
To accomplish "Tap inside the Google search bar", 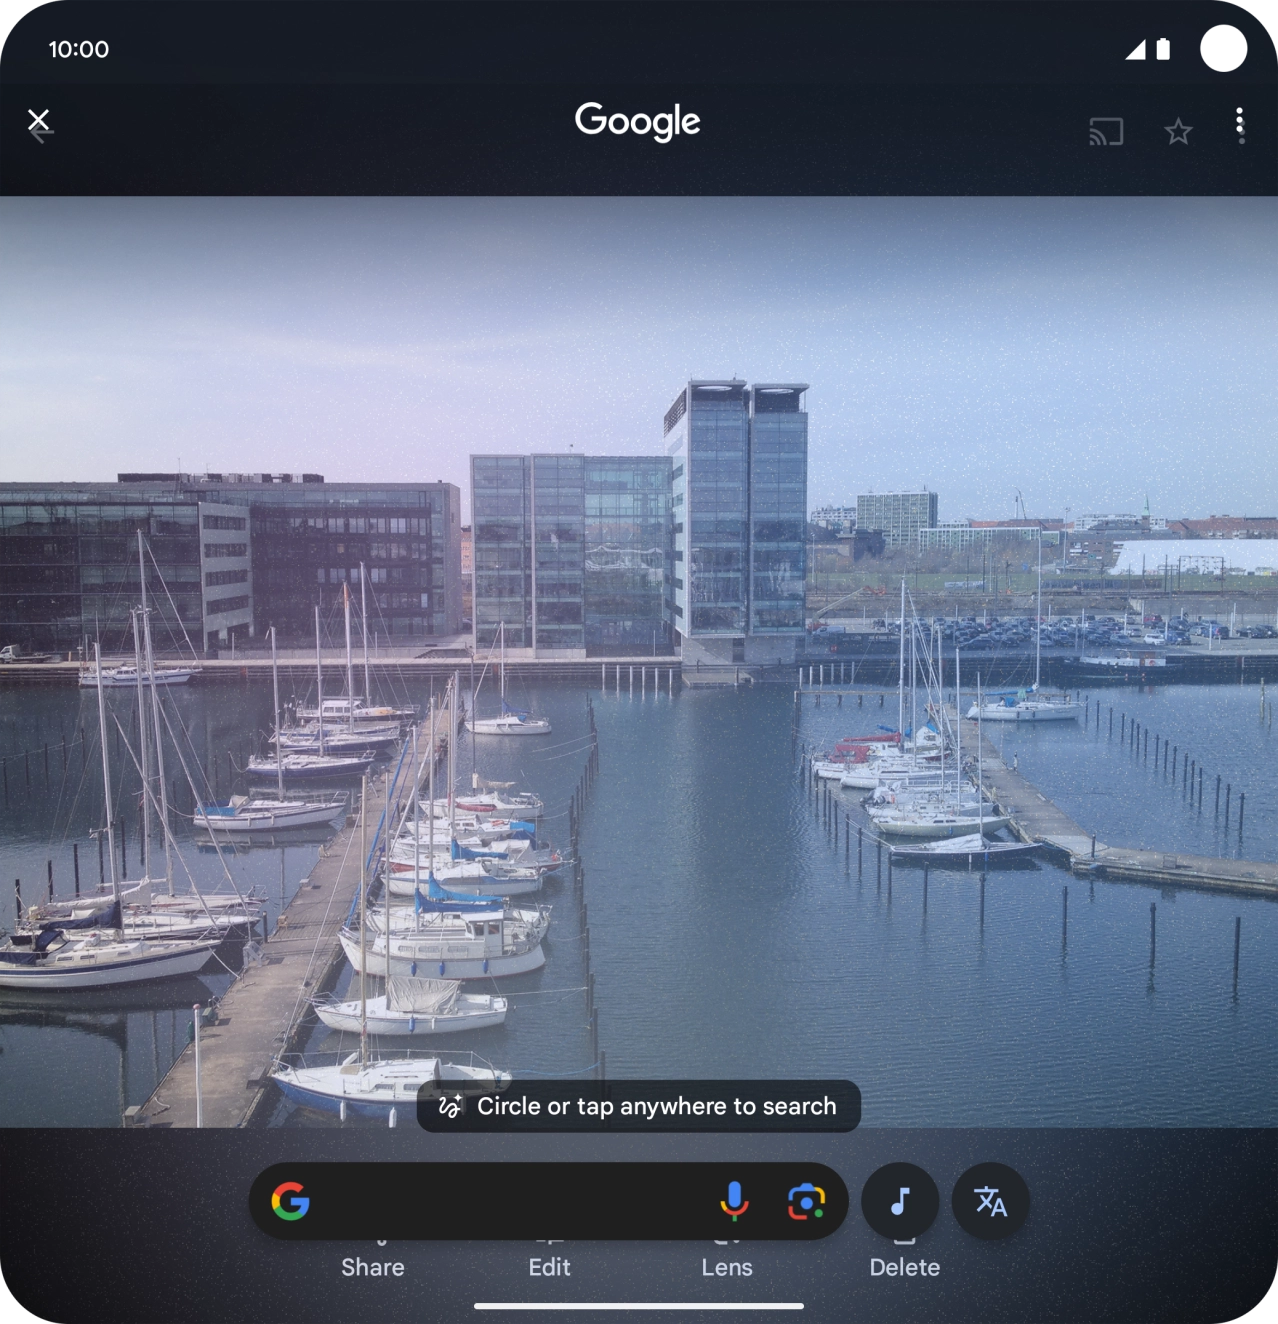I will coord(500,1202).
